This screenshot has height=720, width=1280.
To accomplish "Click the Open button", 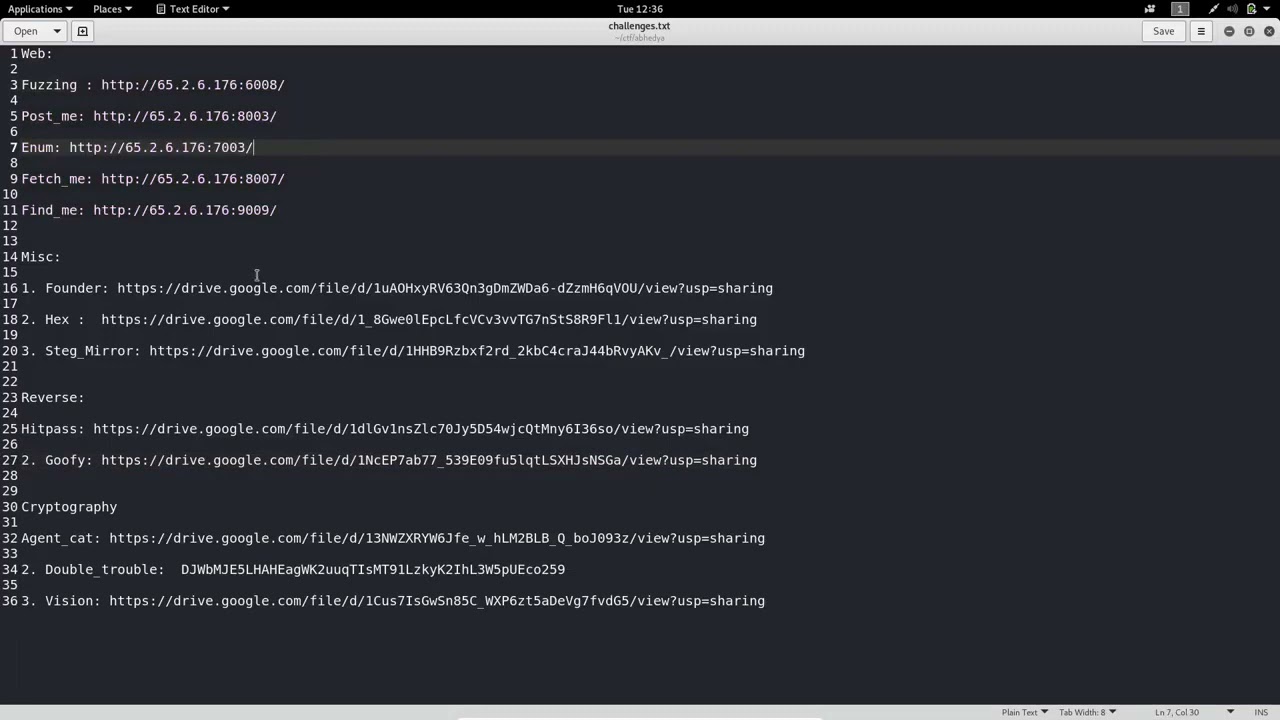I will 26,31.
